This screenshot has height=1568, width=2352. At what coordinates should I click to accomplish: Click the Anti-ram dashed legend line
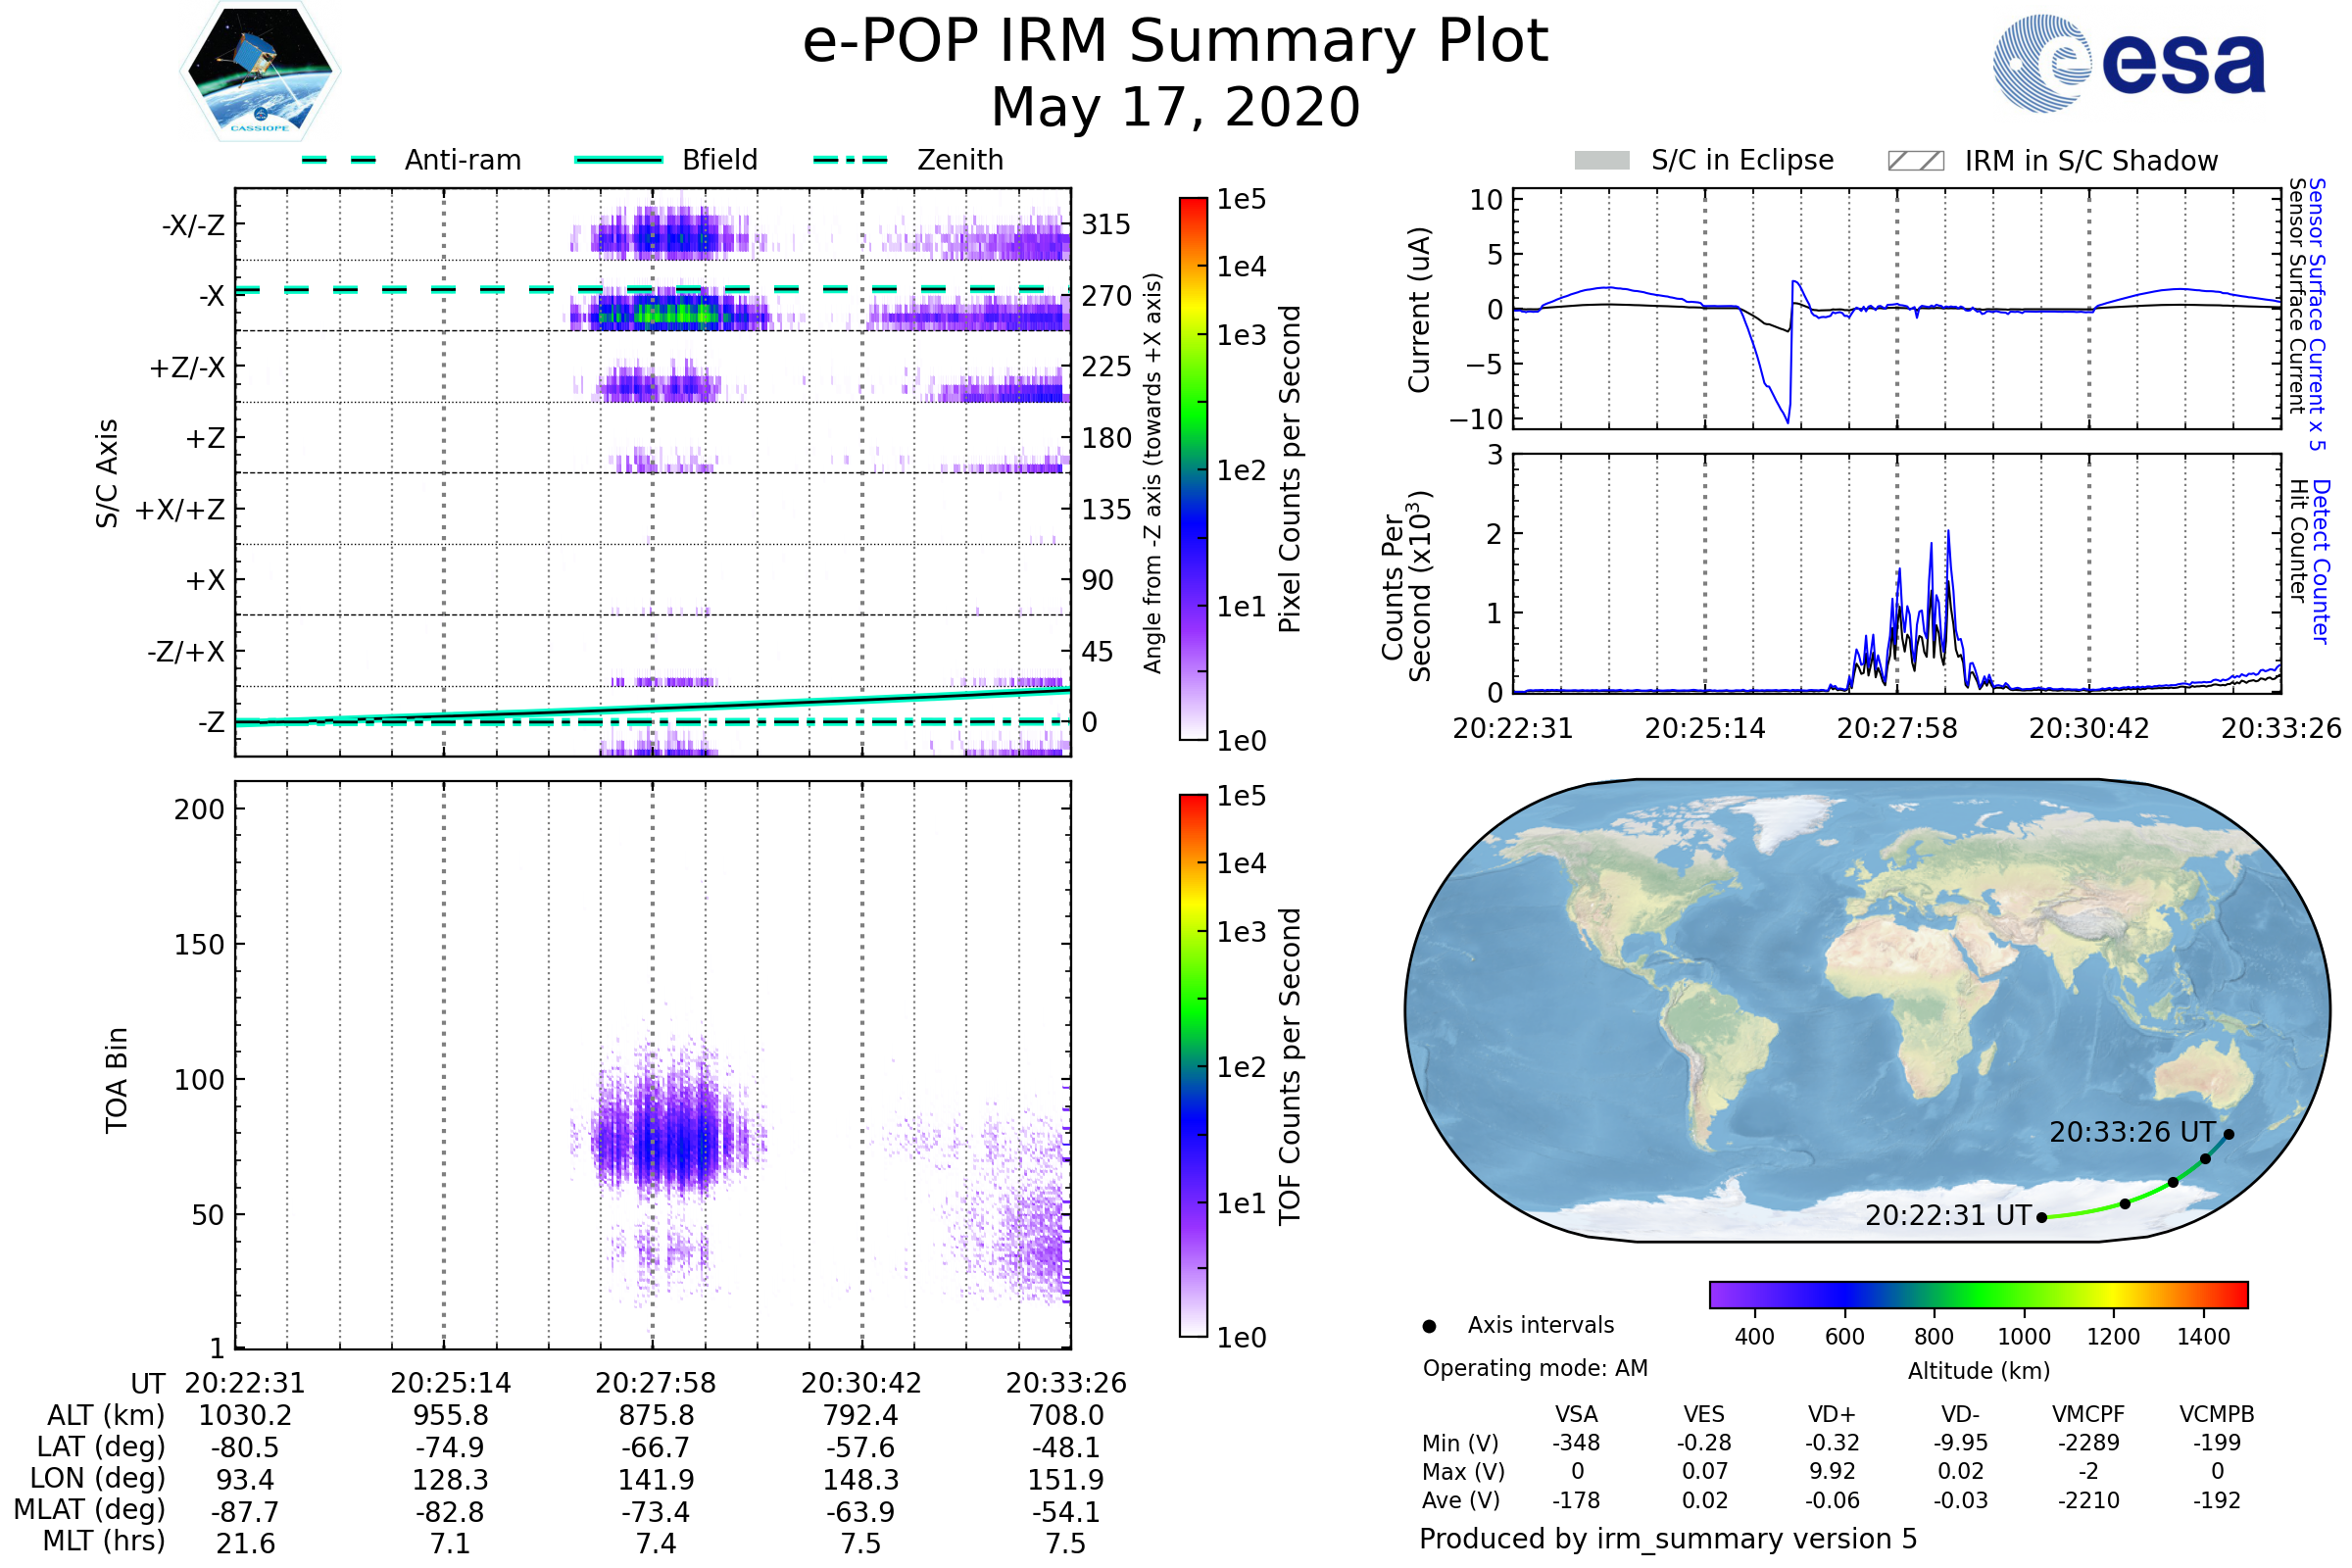[339, 160]
